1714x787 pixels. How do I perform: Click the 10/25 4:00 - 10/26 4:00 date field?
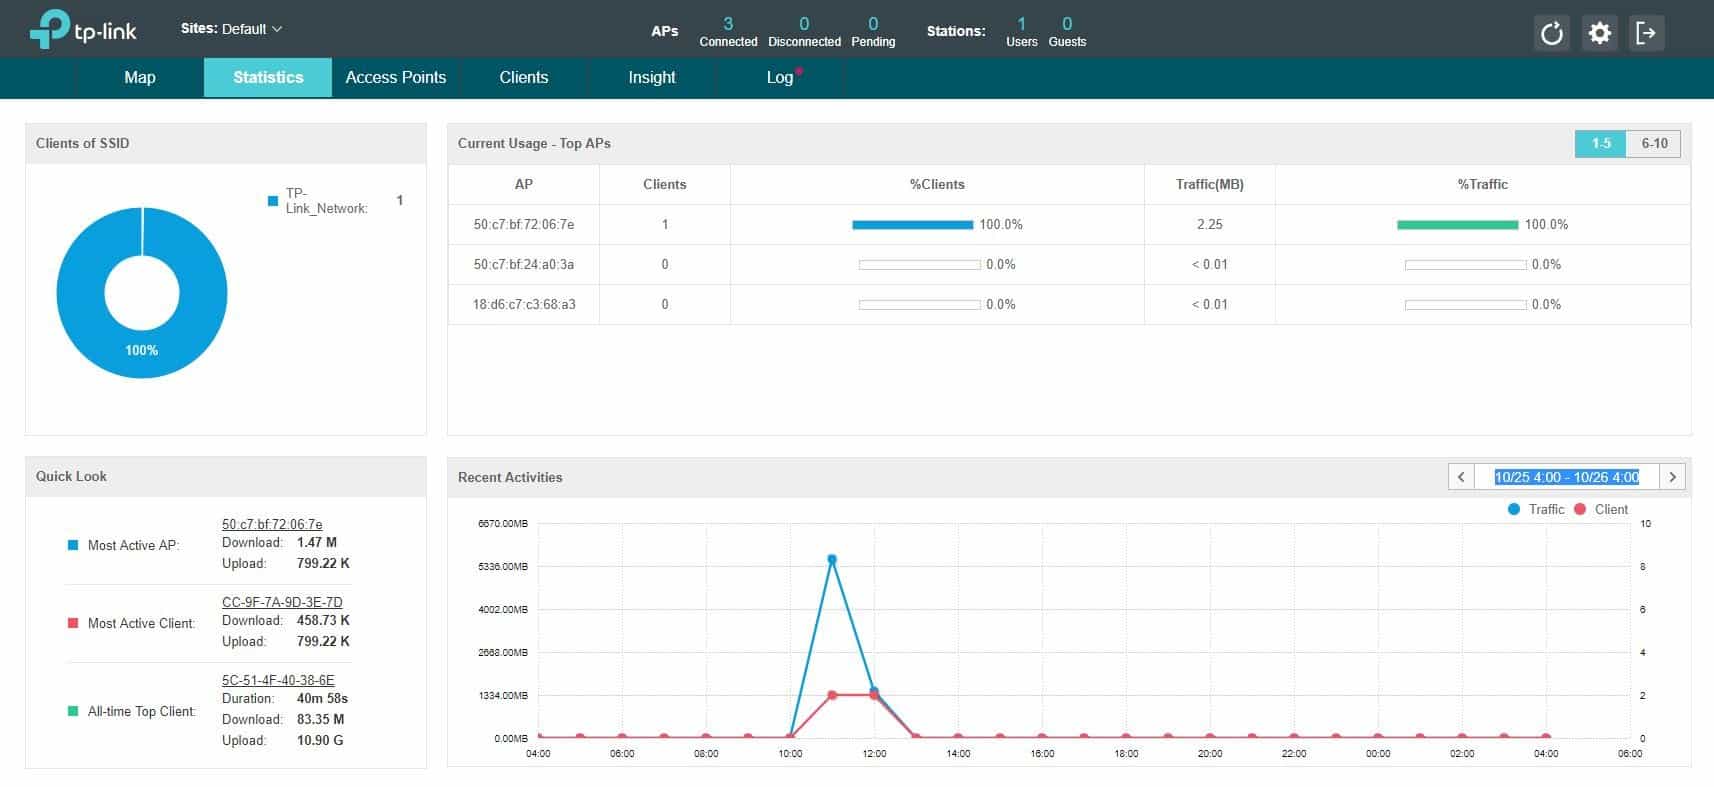point(1567,477)
